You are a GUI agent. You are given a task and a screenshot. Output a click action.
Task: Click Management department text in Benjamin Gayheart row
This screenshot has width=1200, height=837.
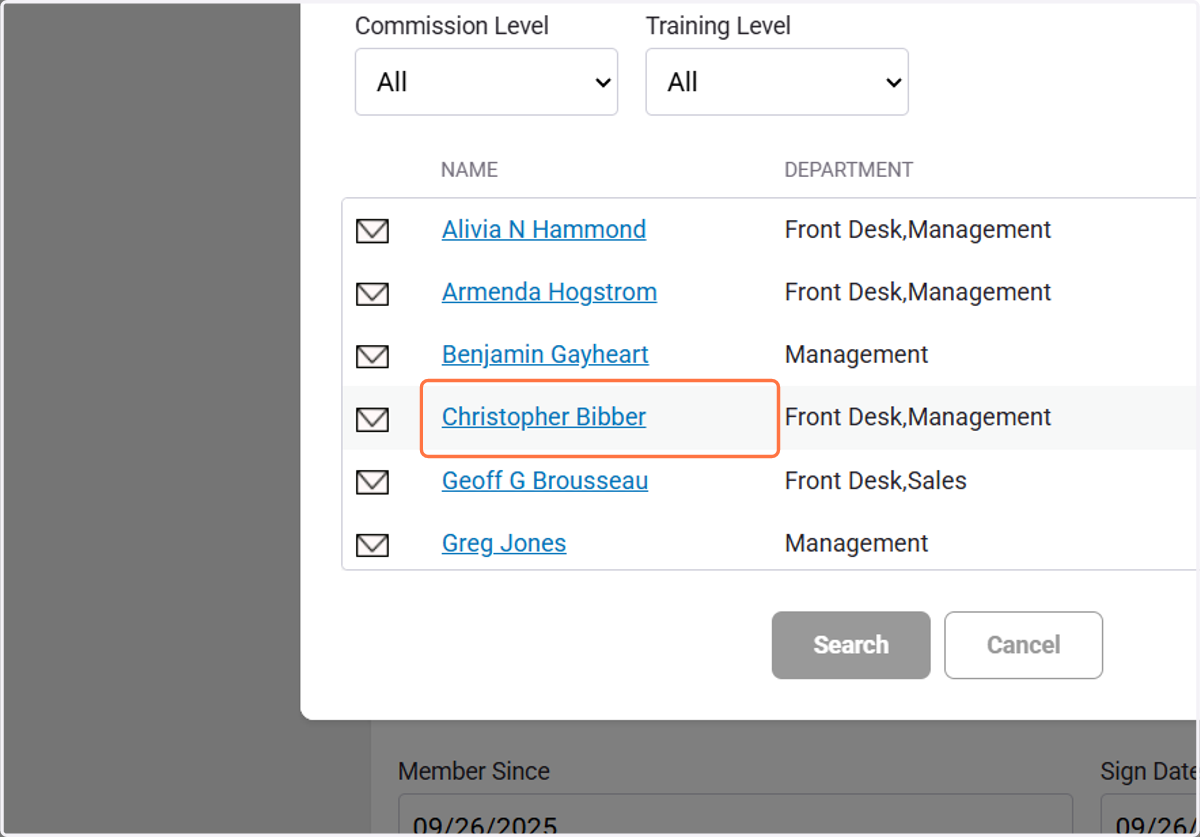coord(856,354)
